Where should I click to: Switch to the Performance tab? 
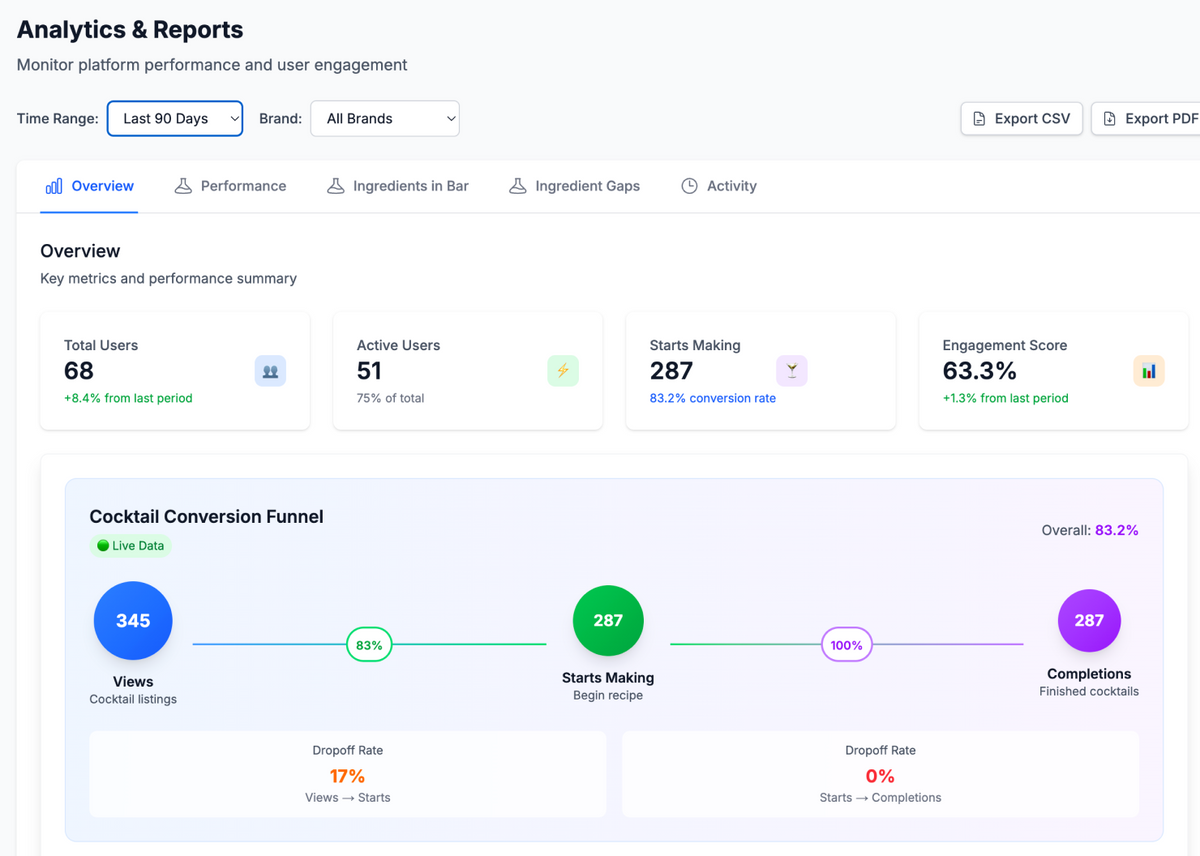[x=230, y=186]
